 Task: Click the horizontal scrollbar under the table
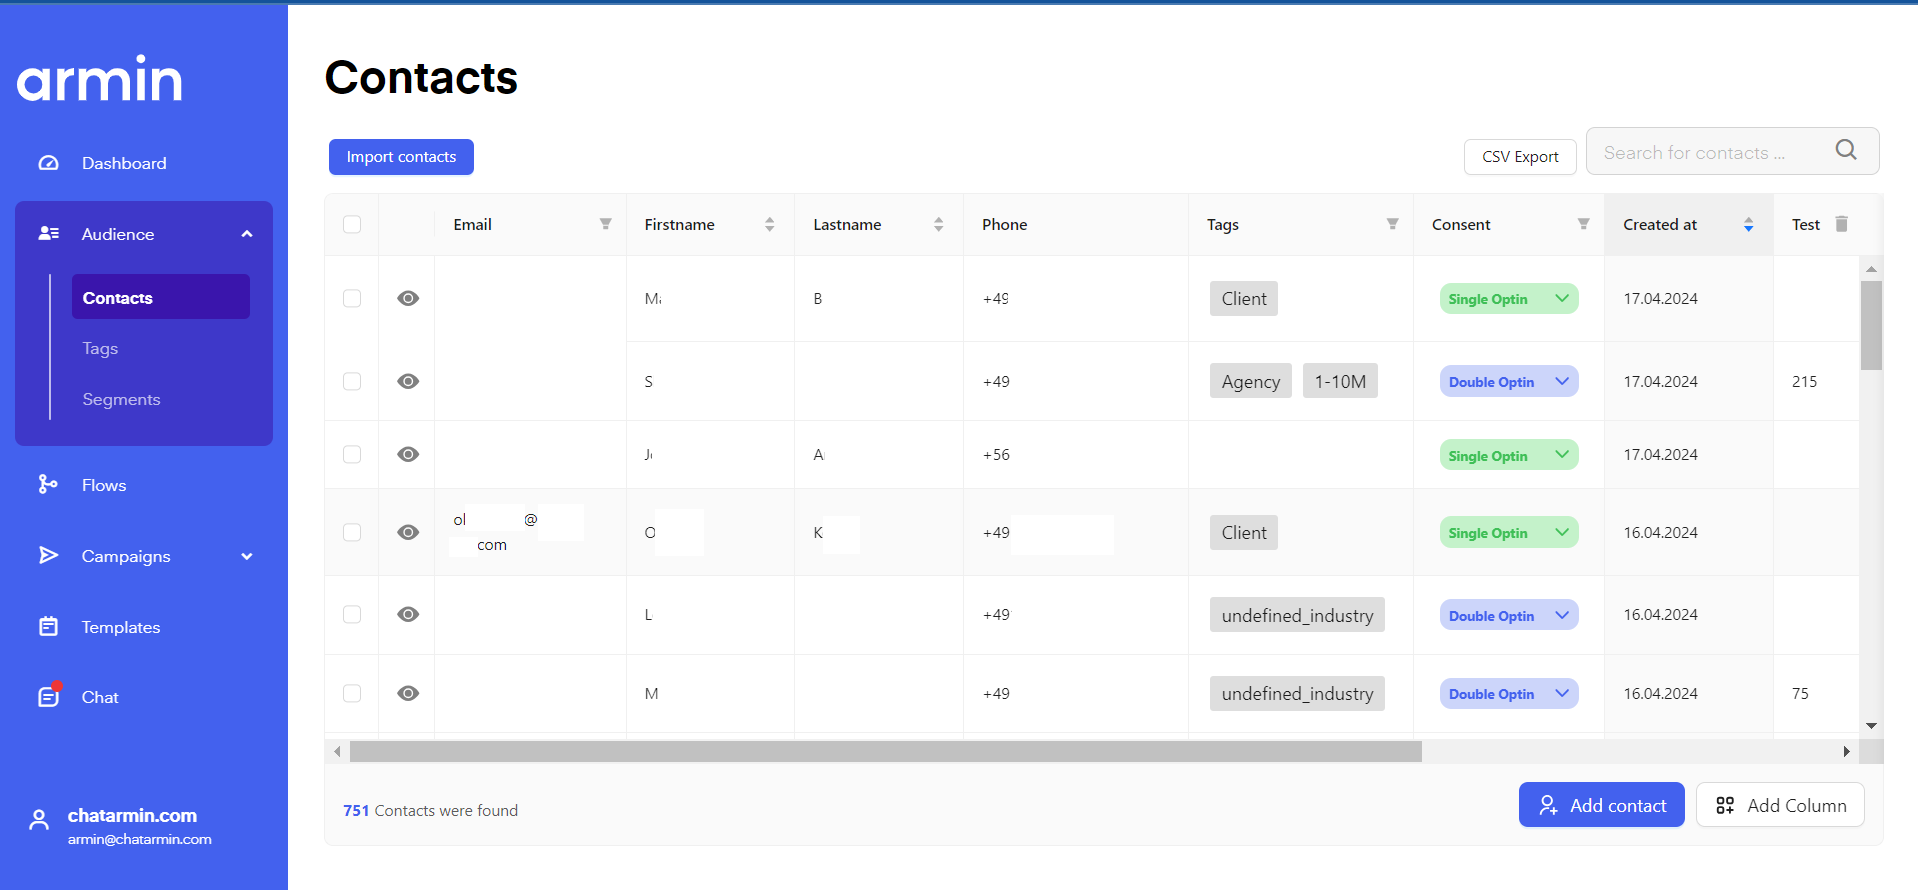pyautogui.click(x=885, y=751)
